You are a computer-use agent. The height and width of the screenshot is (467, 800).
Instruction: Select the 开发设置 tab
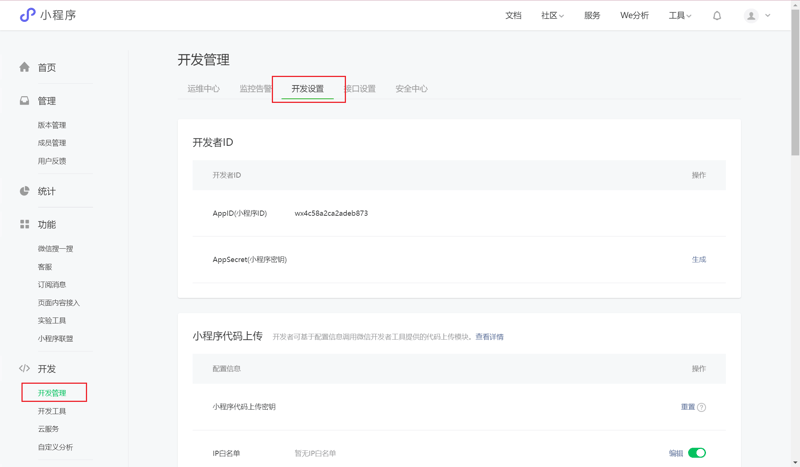[308, 89]
